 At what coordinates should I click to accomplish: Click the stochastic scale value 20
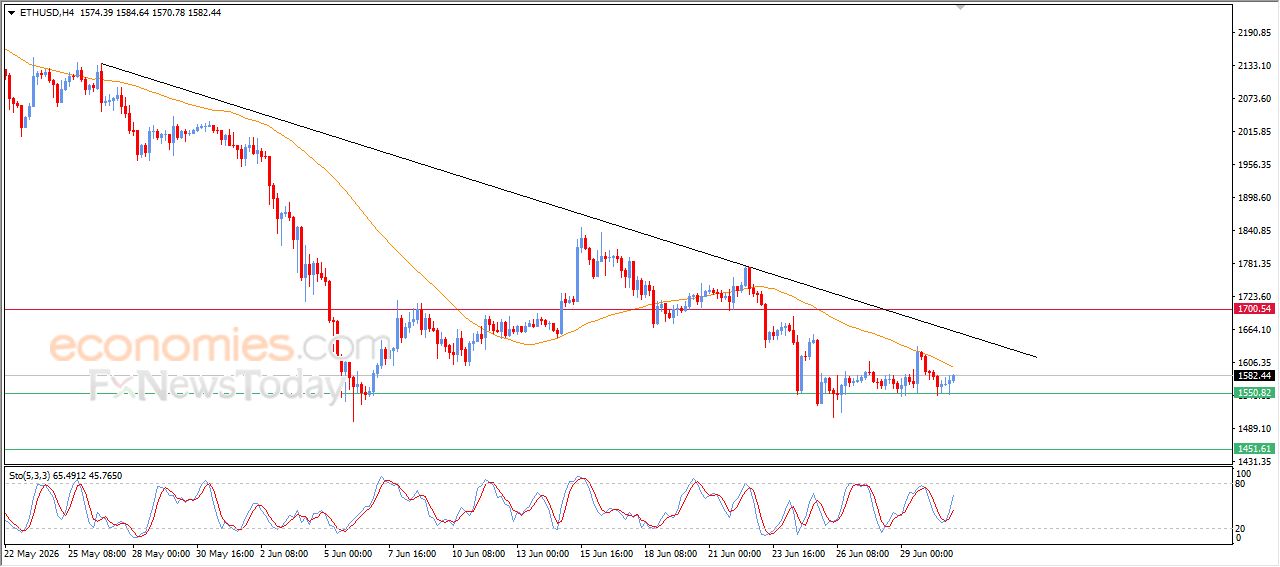tap(1242, 527)
